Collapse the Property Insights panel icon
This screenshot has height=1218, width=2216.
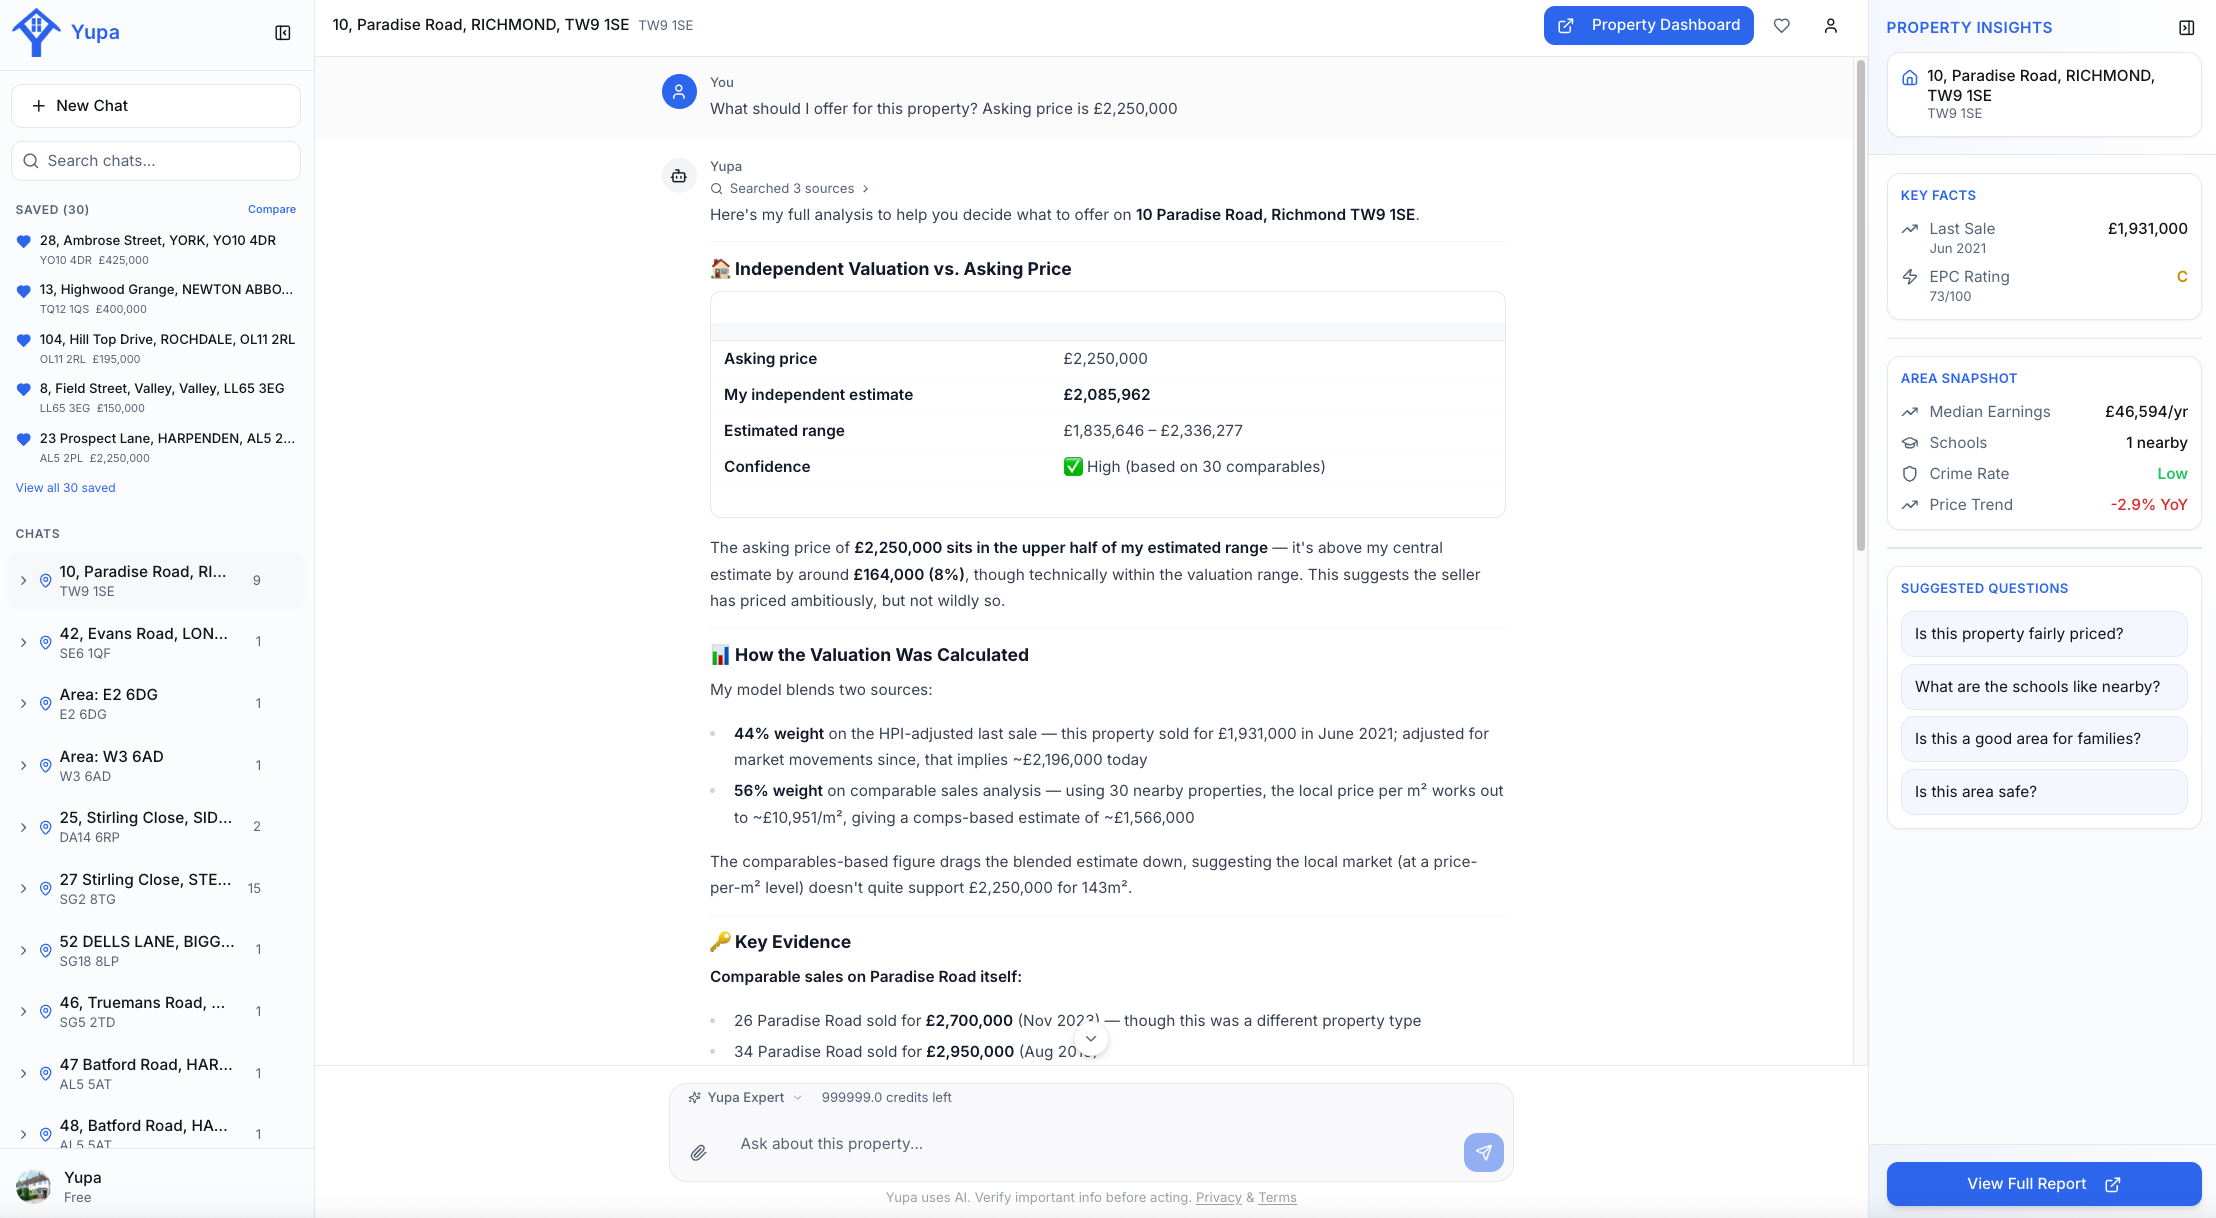click(2187, 28)
